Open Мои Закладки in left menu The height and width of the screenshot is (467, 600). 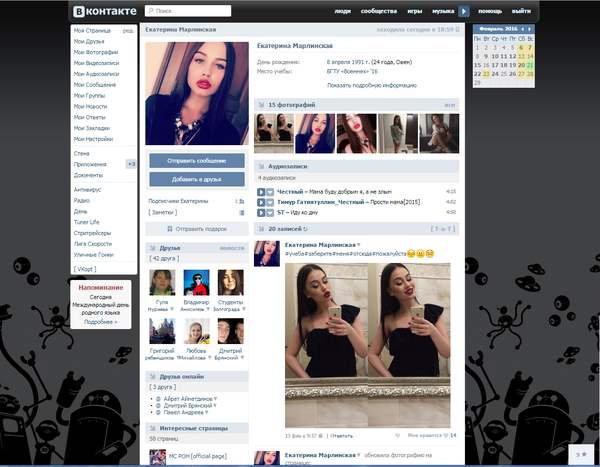click(92, 128)
